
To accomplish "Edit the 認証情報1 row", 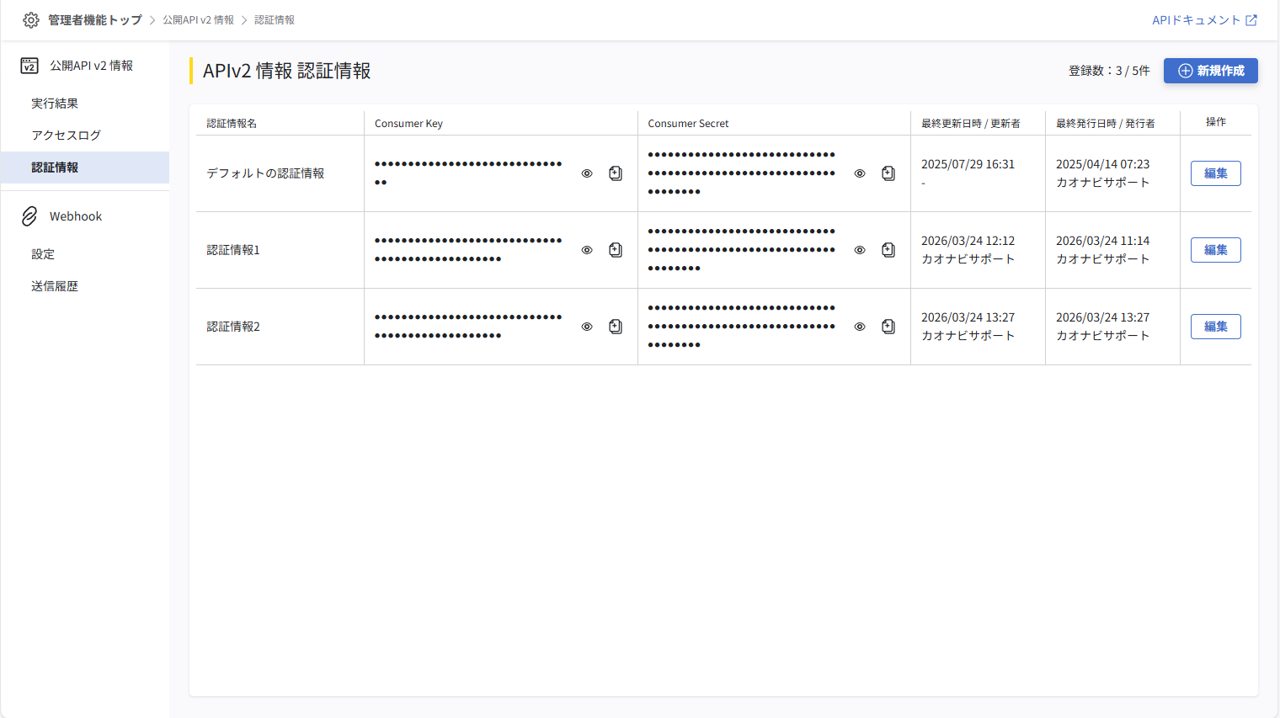I will [x=1215, y=250].
